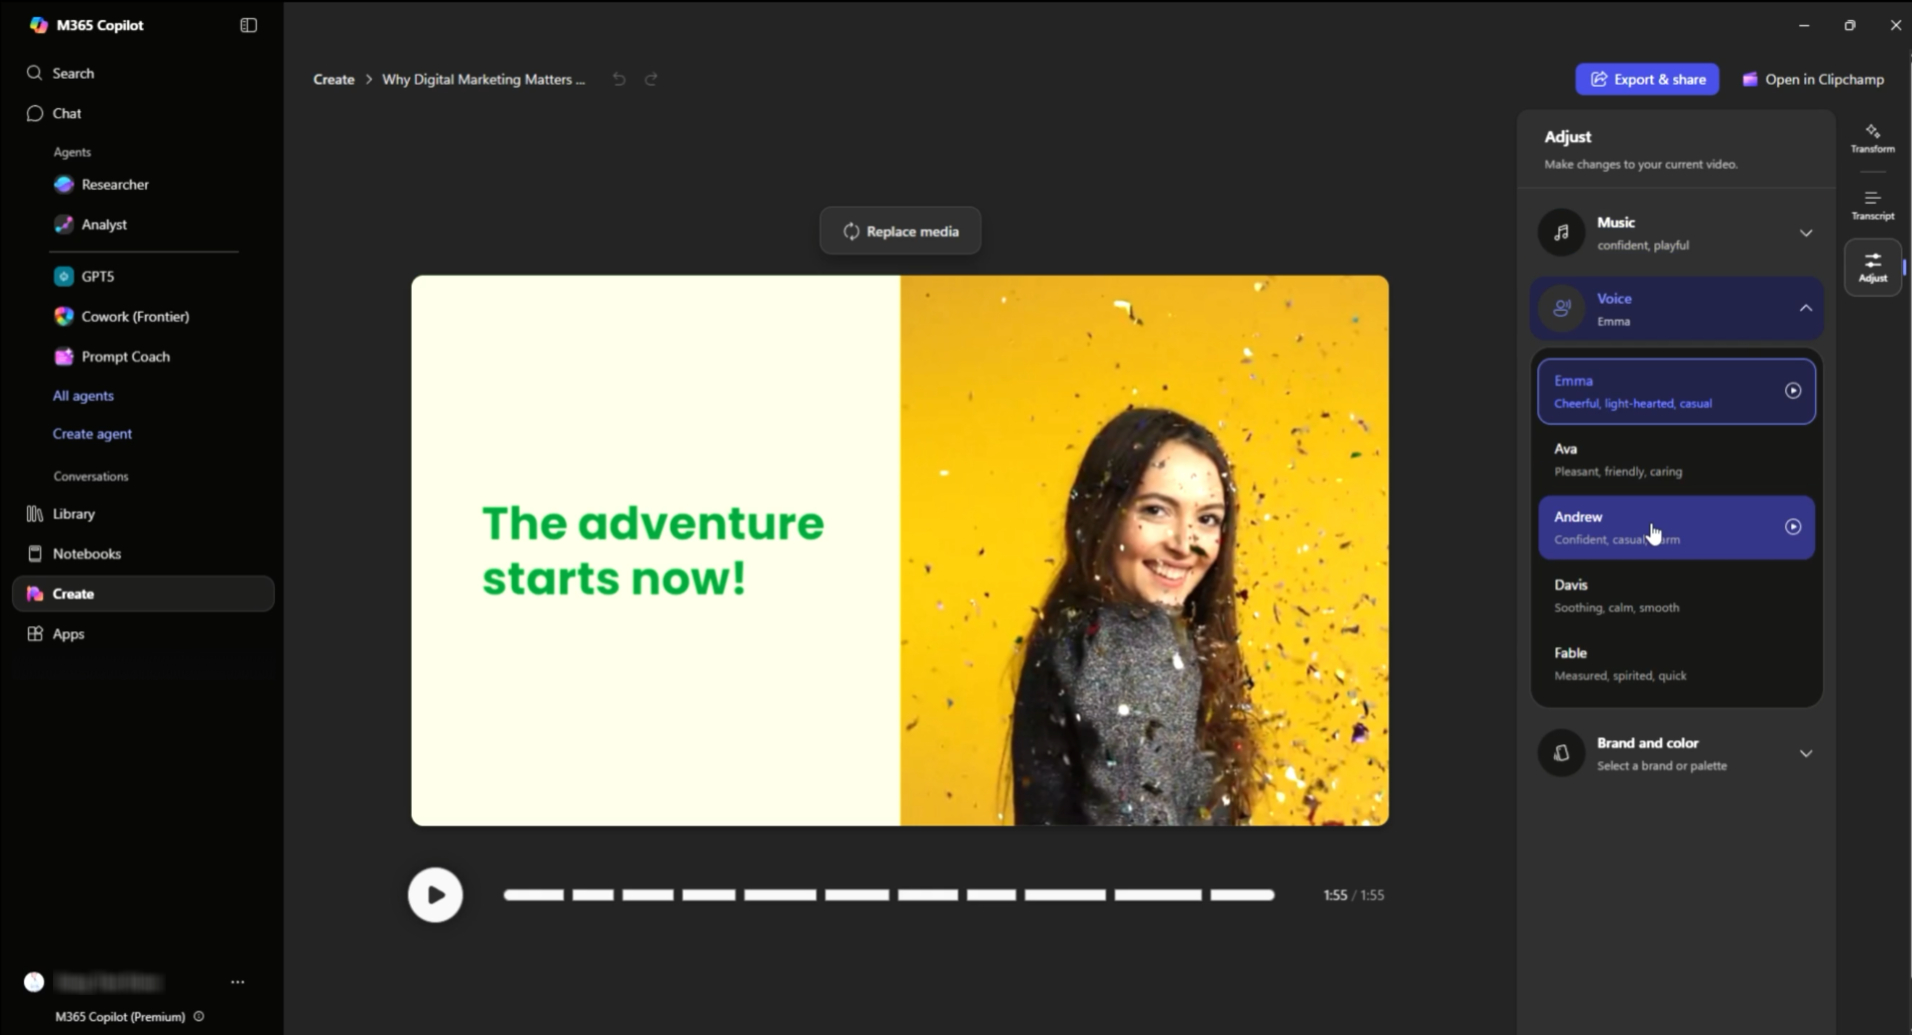Jump to last segment of video progress bar

(1242, 895)
